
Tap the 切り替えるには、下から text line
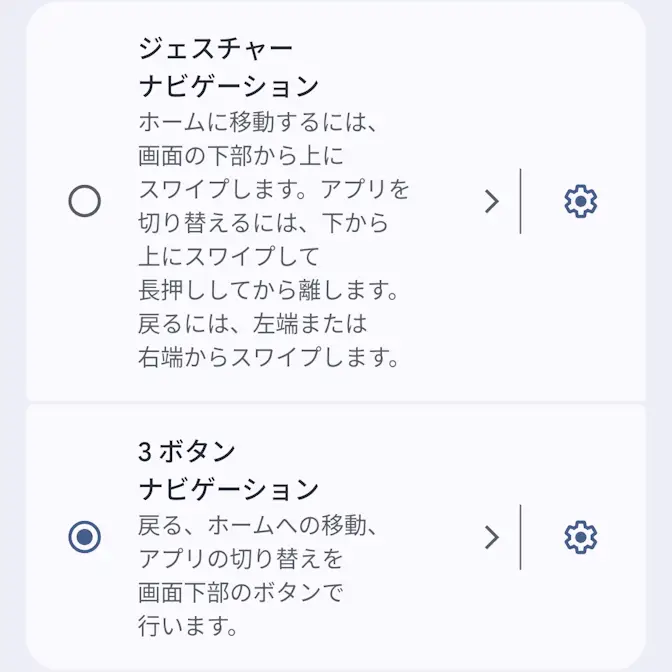(x=262, y=222)
